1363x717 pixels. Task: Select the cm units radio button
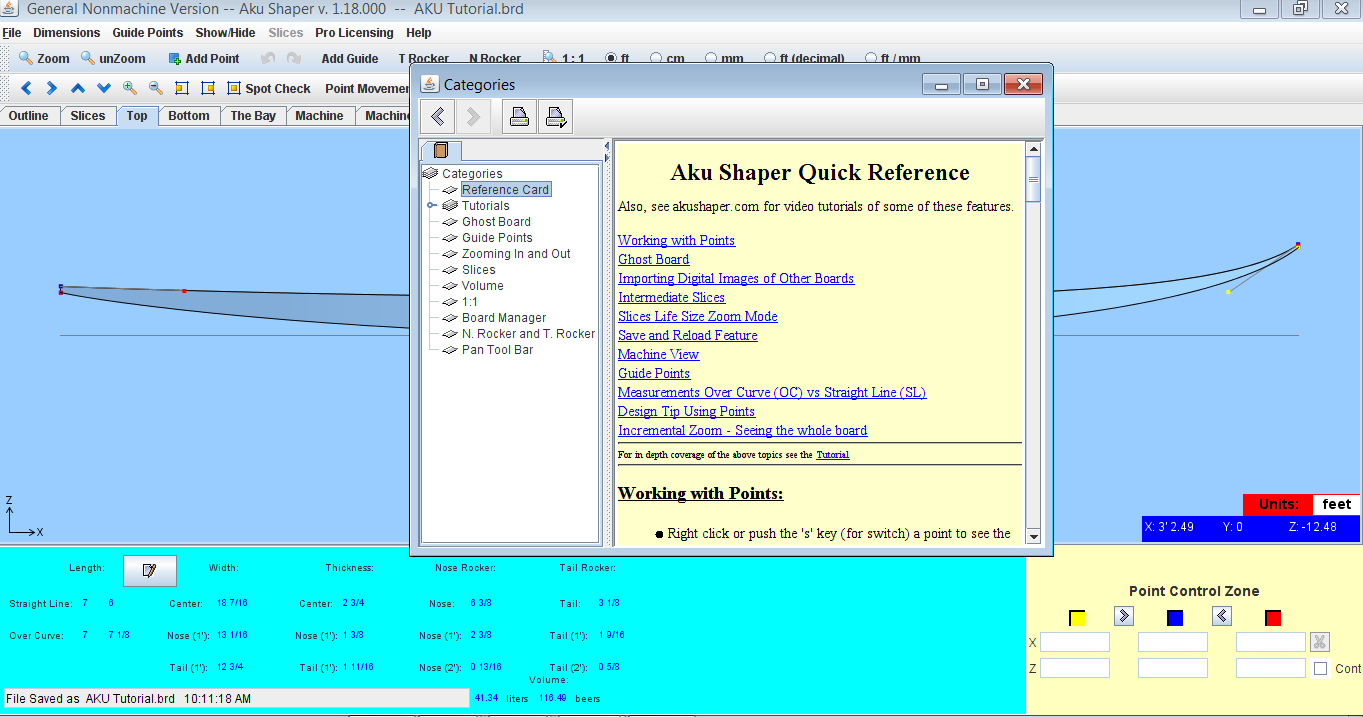pos(657,59)
